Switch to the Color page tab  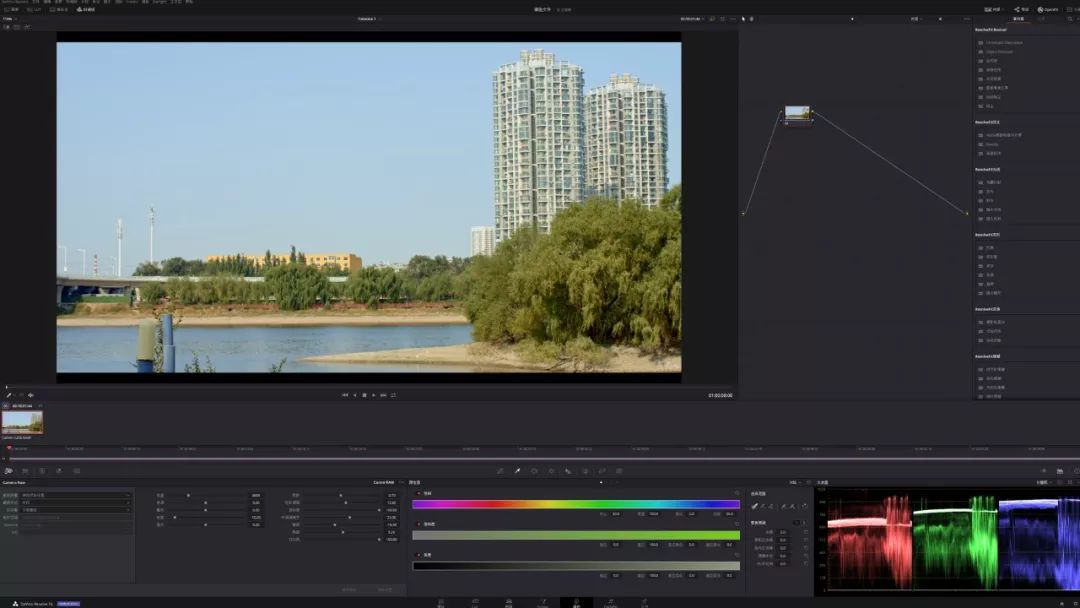pos(576,603)
